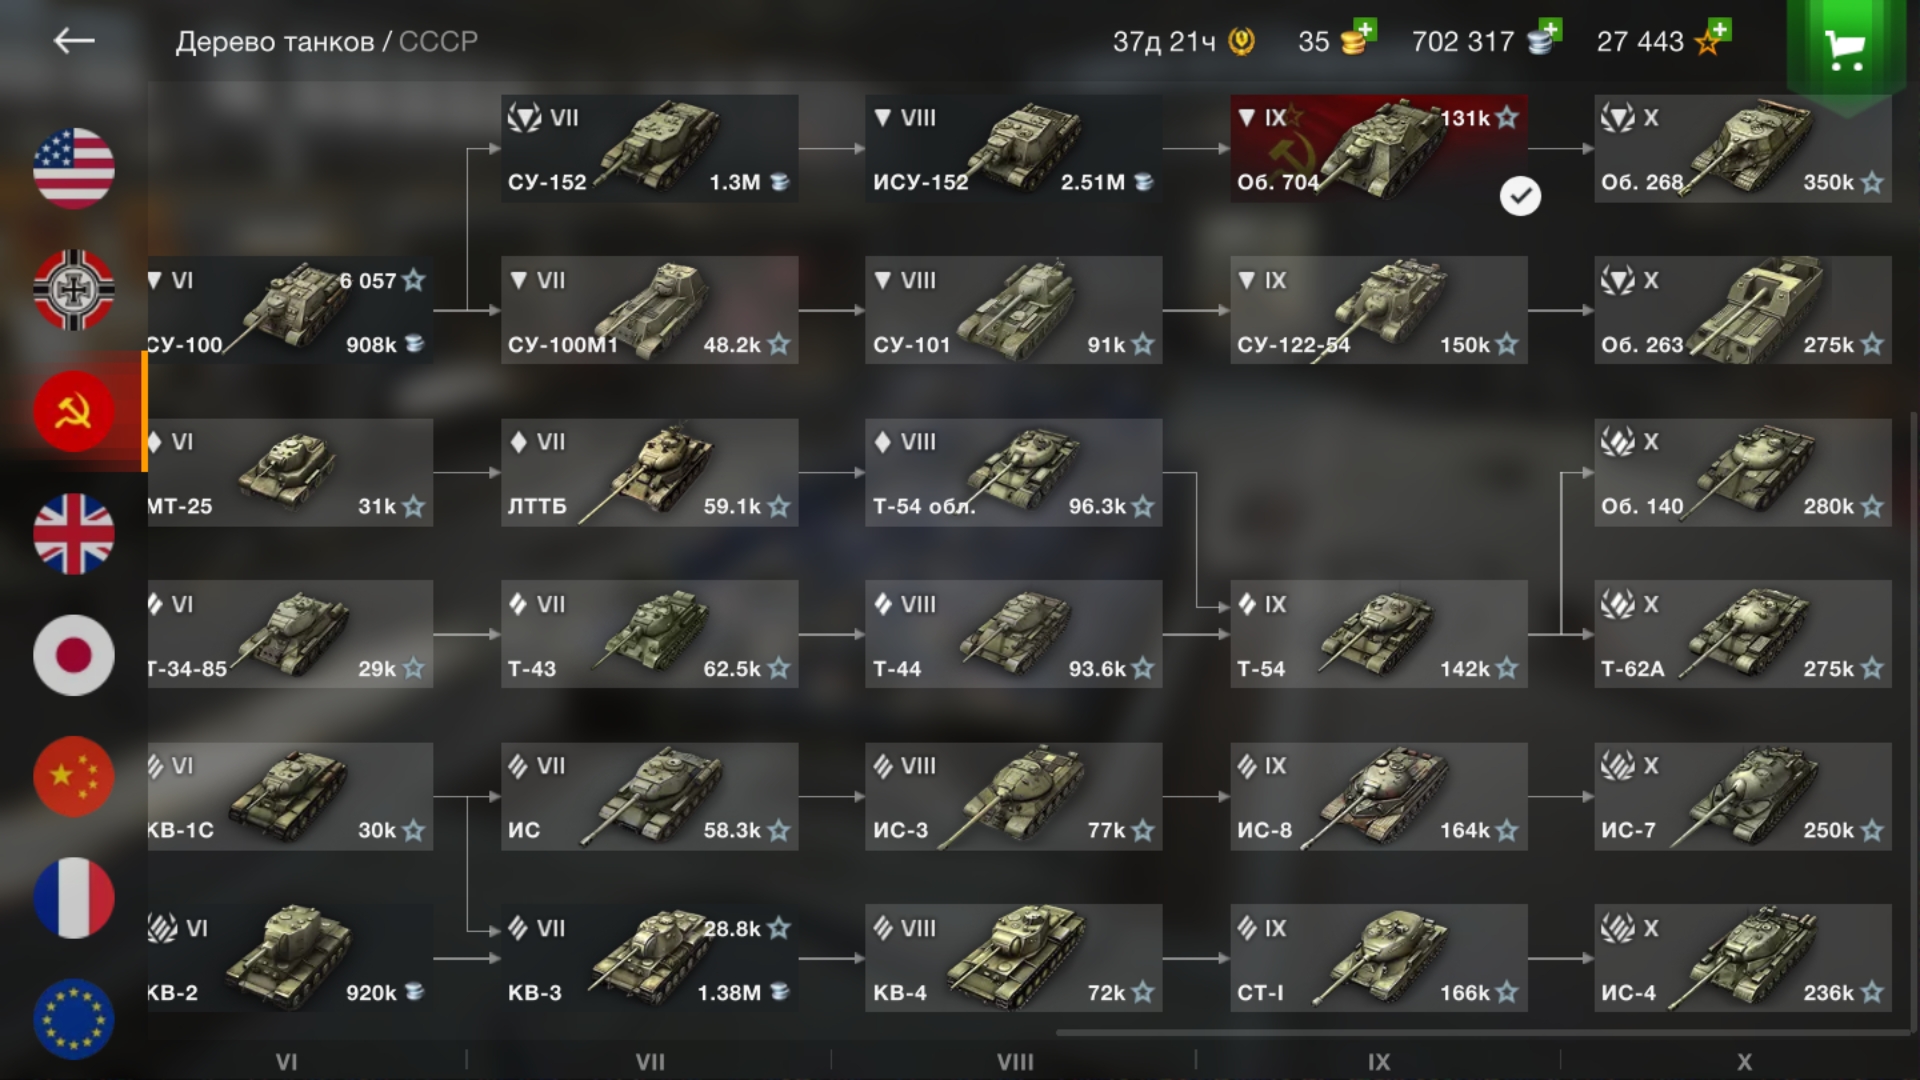Select the Germany flag nation
Image resolution: width=1920 pixels, height=1080 pixels.
coord(74,289)
